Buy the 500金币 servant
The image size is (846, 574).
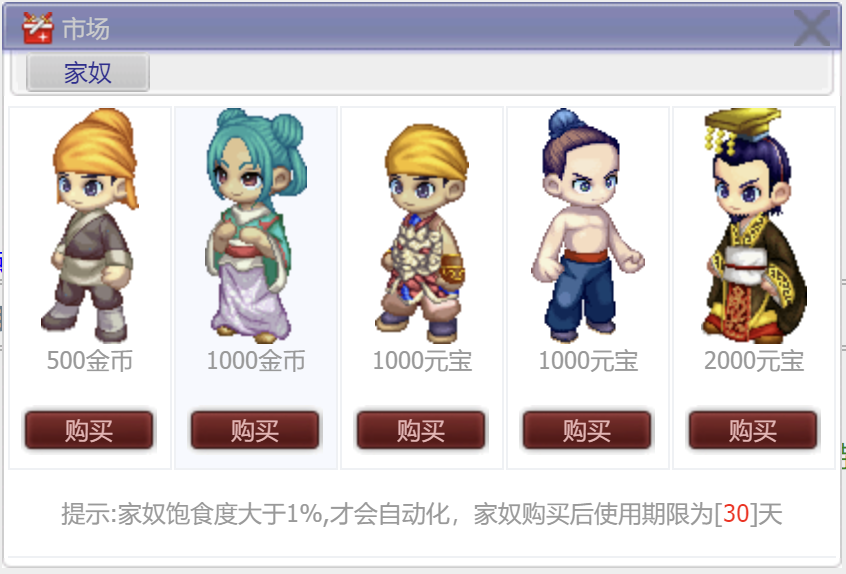[89, 430]
